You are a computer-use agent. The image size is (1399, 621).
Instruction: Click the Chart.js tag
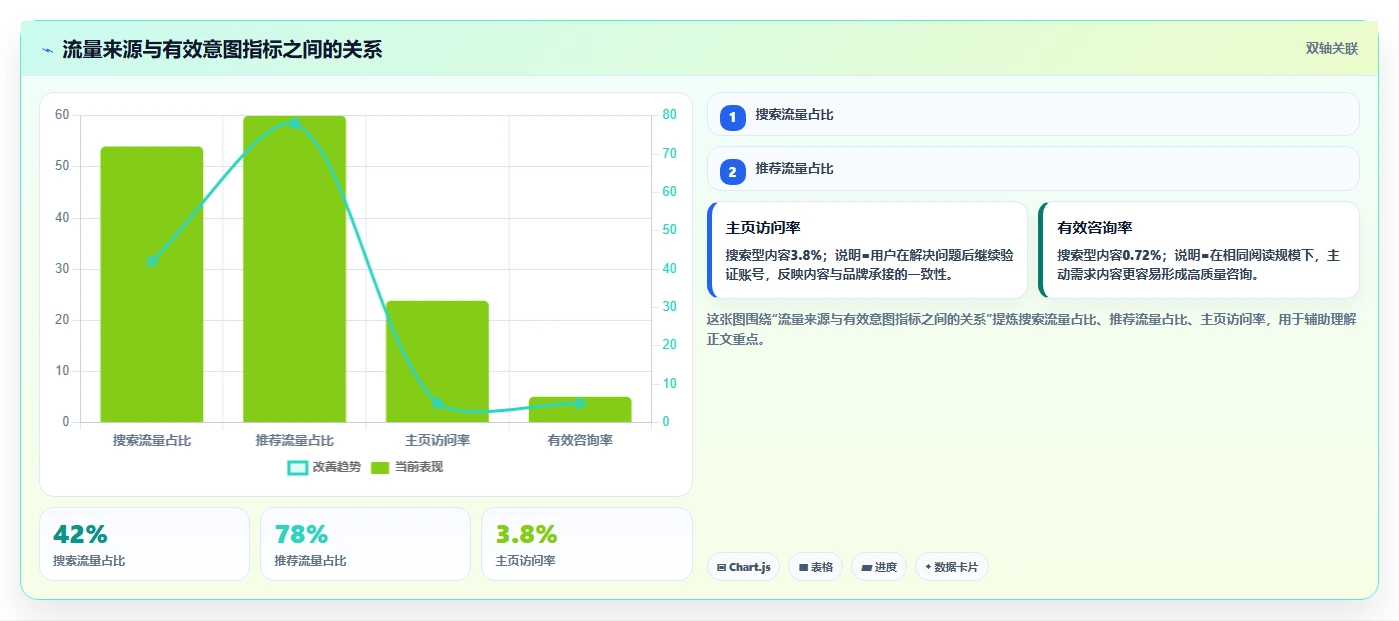(743, 567)
